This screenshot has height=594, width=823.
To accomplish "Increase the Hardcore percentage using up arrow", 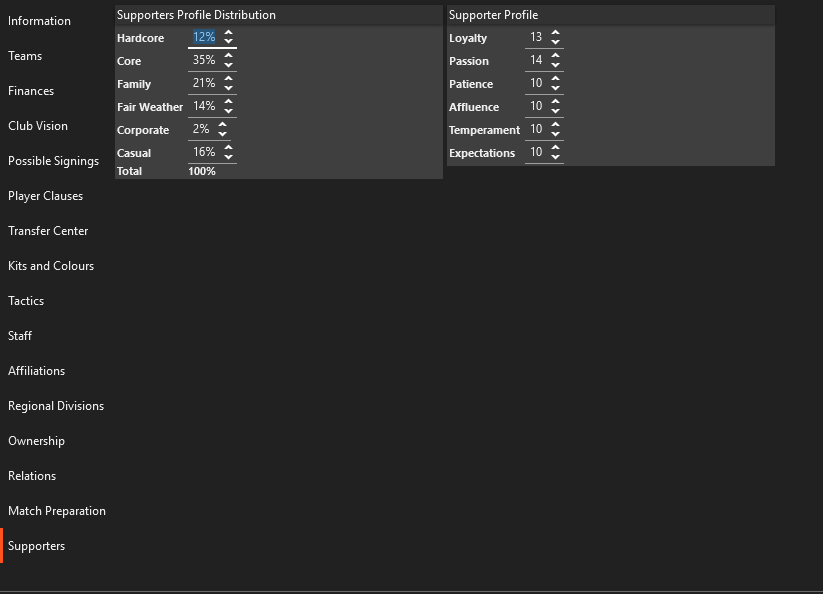I will [x=228, y=32].
